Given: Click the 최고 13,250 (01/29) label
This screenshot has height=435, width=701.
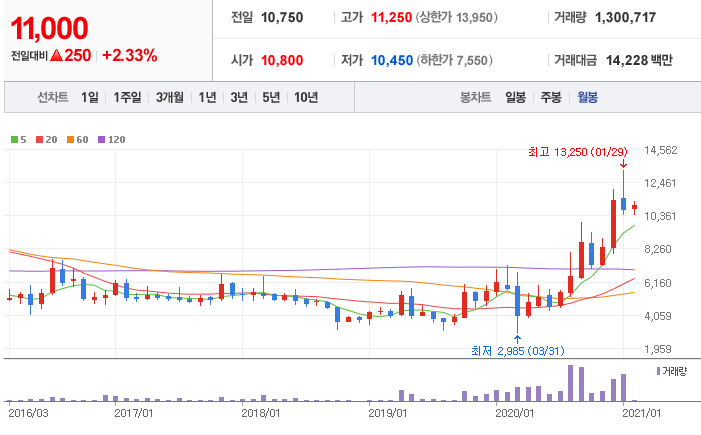Looking at the screenshot, I should (x=578, y=152).
